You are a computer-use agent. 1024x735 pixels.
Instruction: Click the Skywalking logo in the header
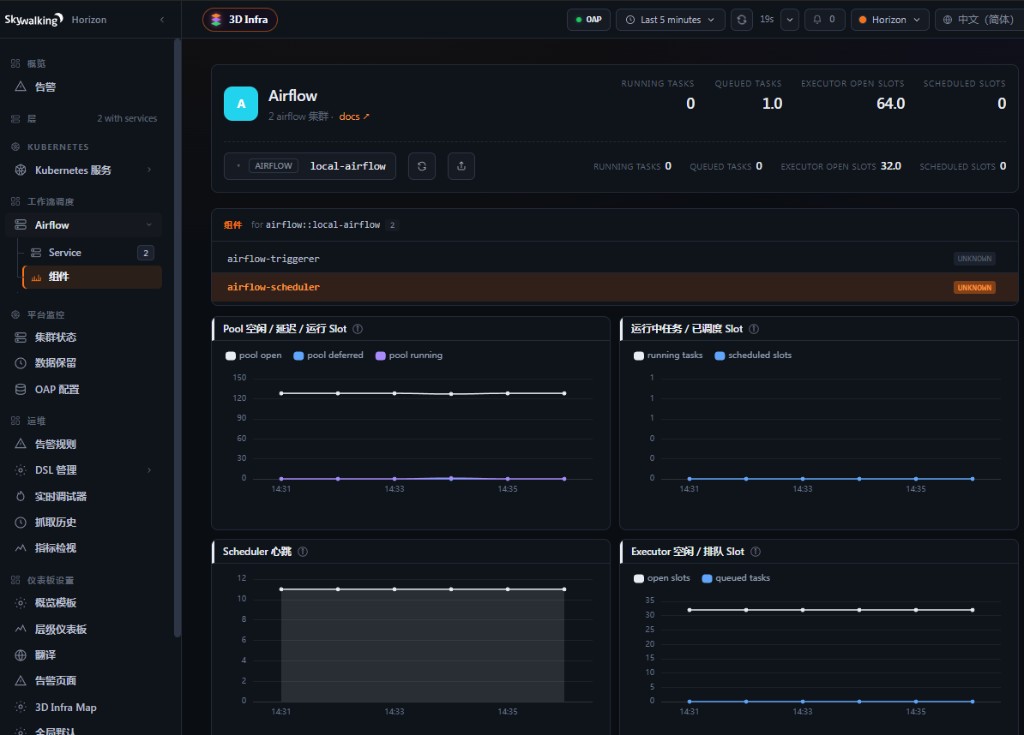point(34,20)
